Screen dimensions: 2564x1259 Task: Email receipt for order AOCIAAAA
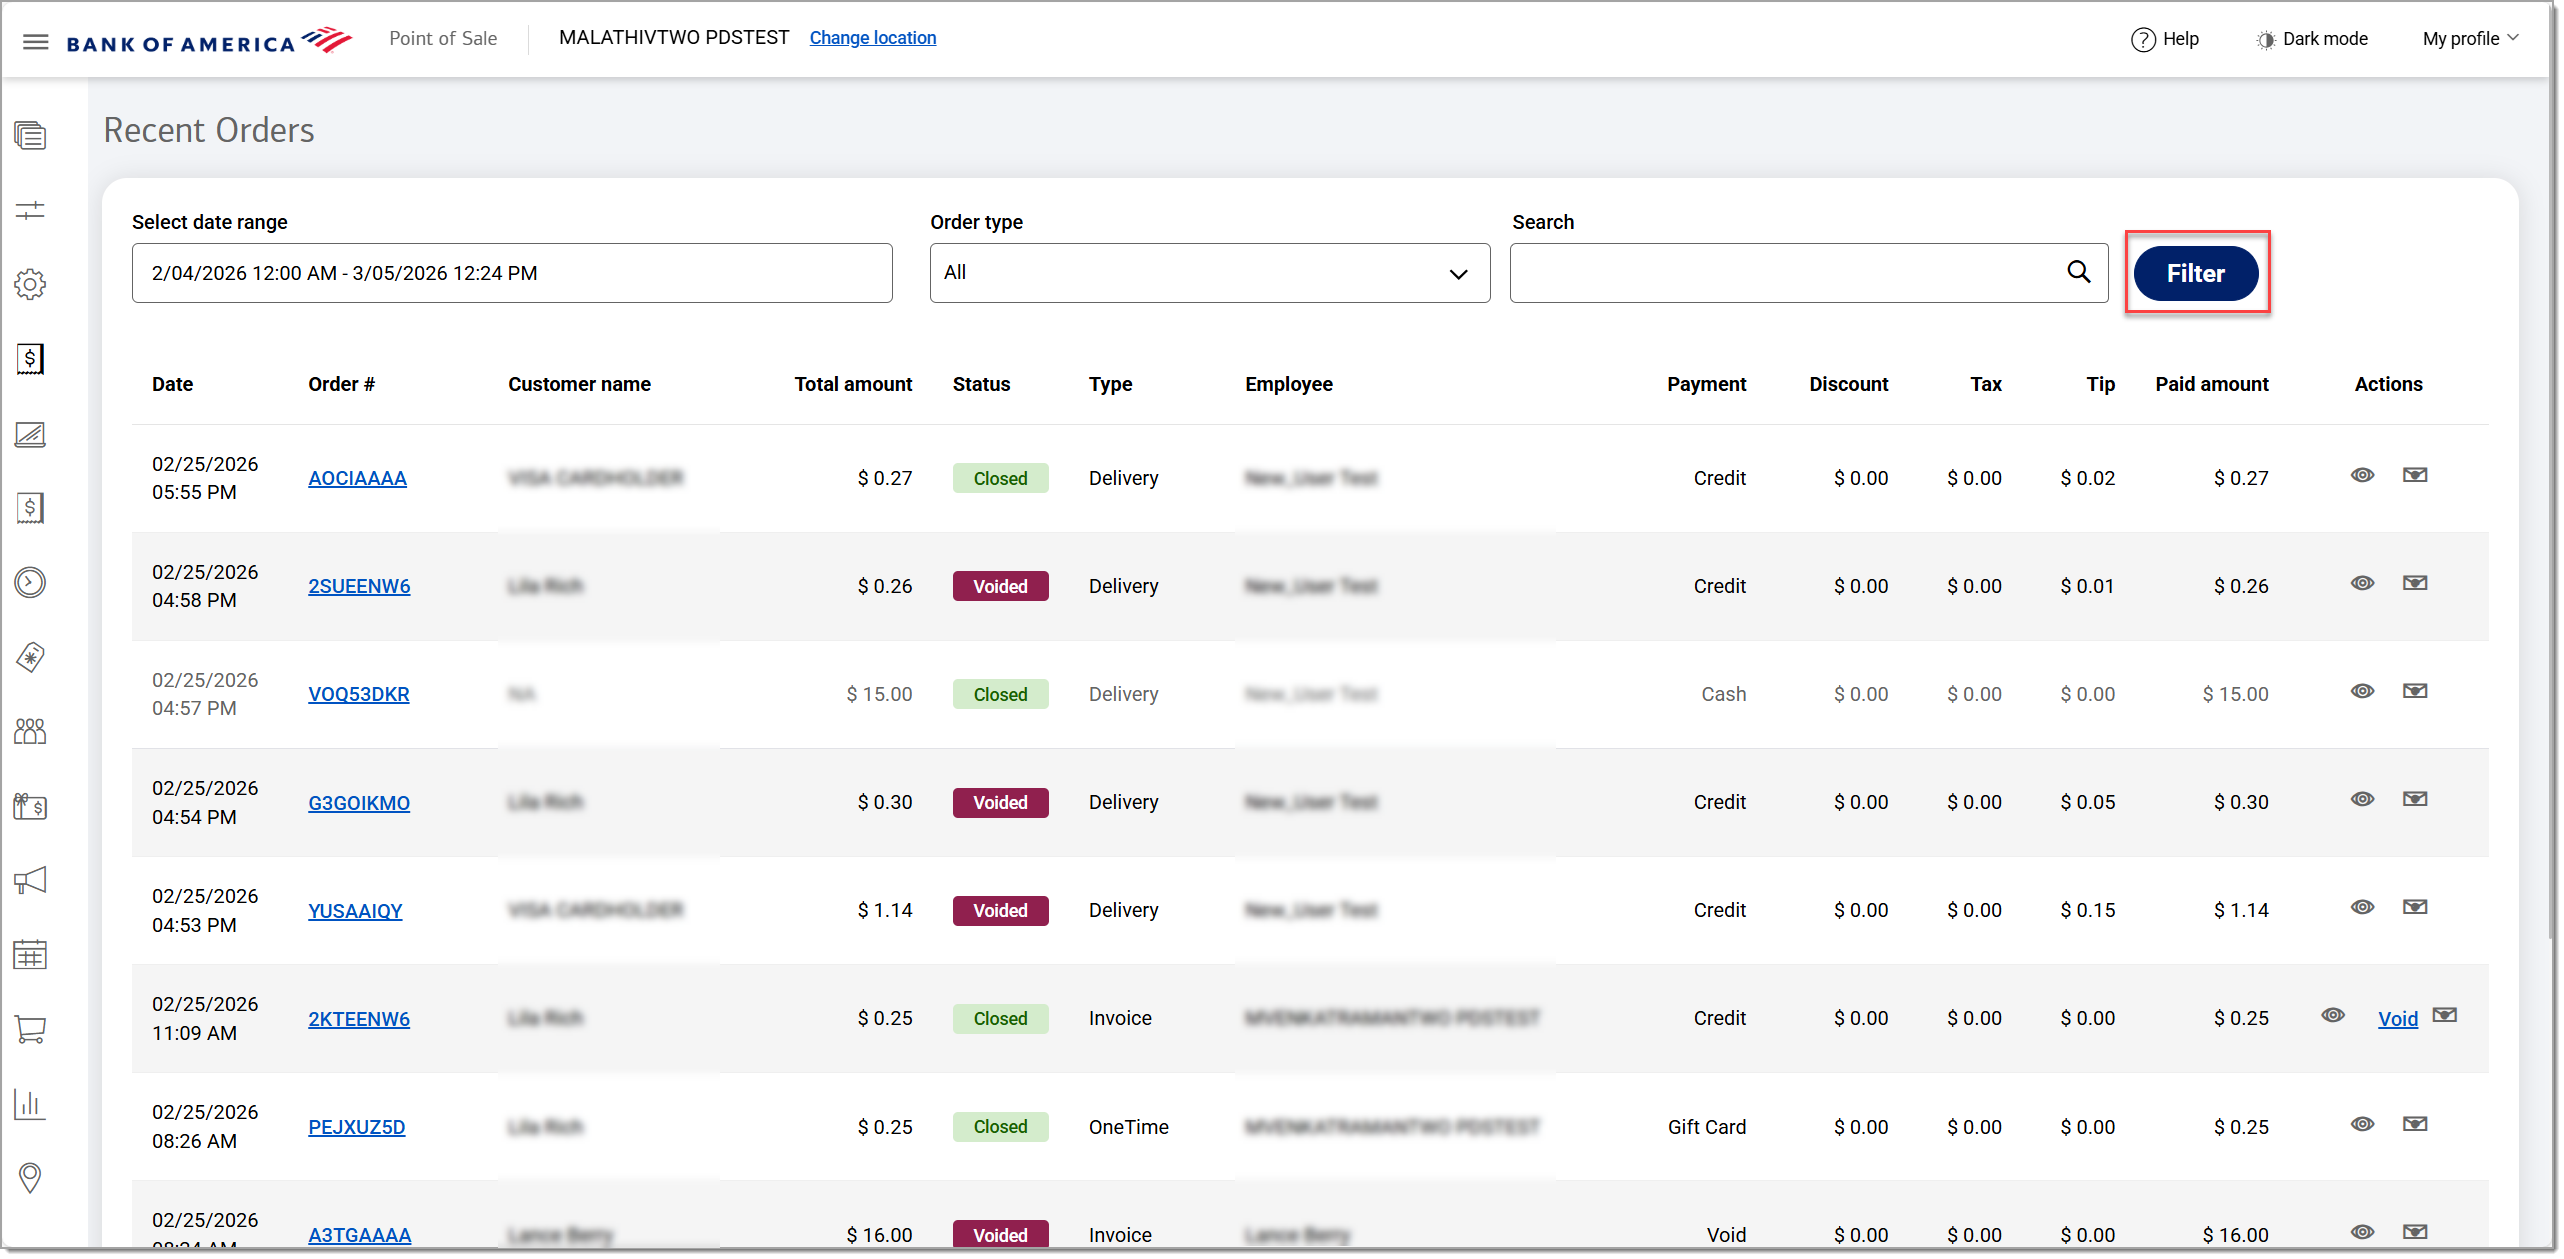tap(2415, 476)
